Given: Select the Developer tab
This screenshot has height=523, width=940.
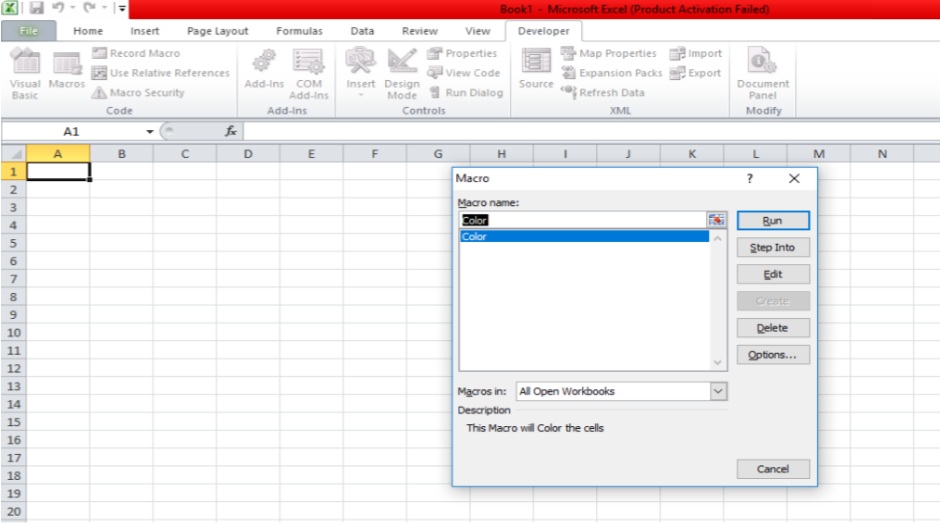Looking at the screenshot, I should point(543,31).
